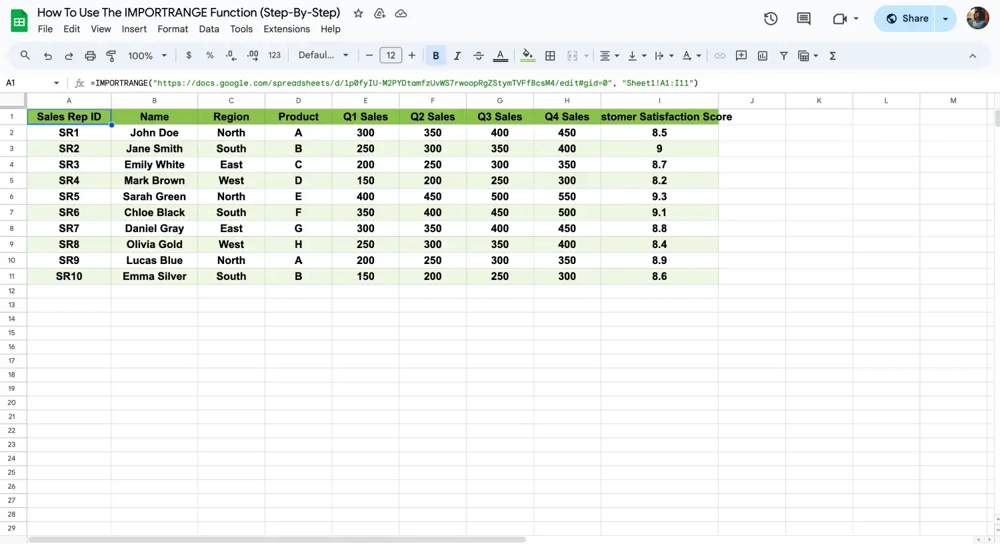Click the insert link icon
1000x544 pixels.
(x=720, y=56)
